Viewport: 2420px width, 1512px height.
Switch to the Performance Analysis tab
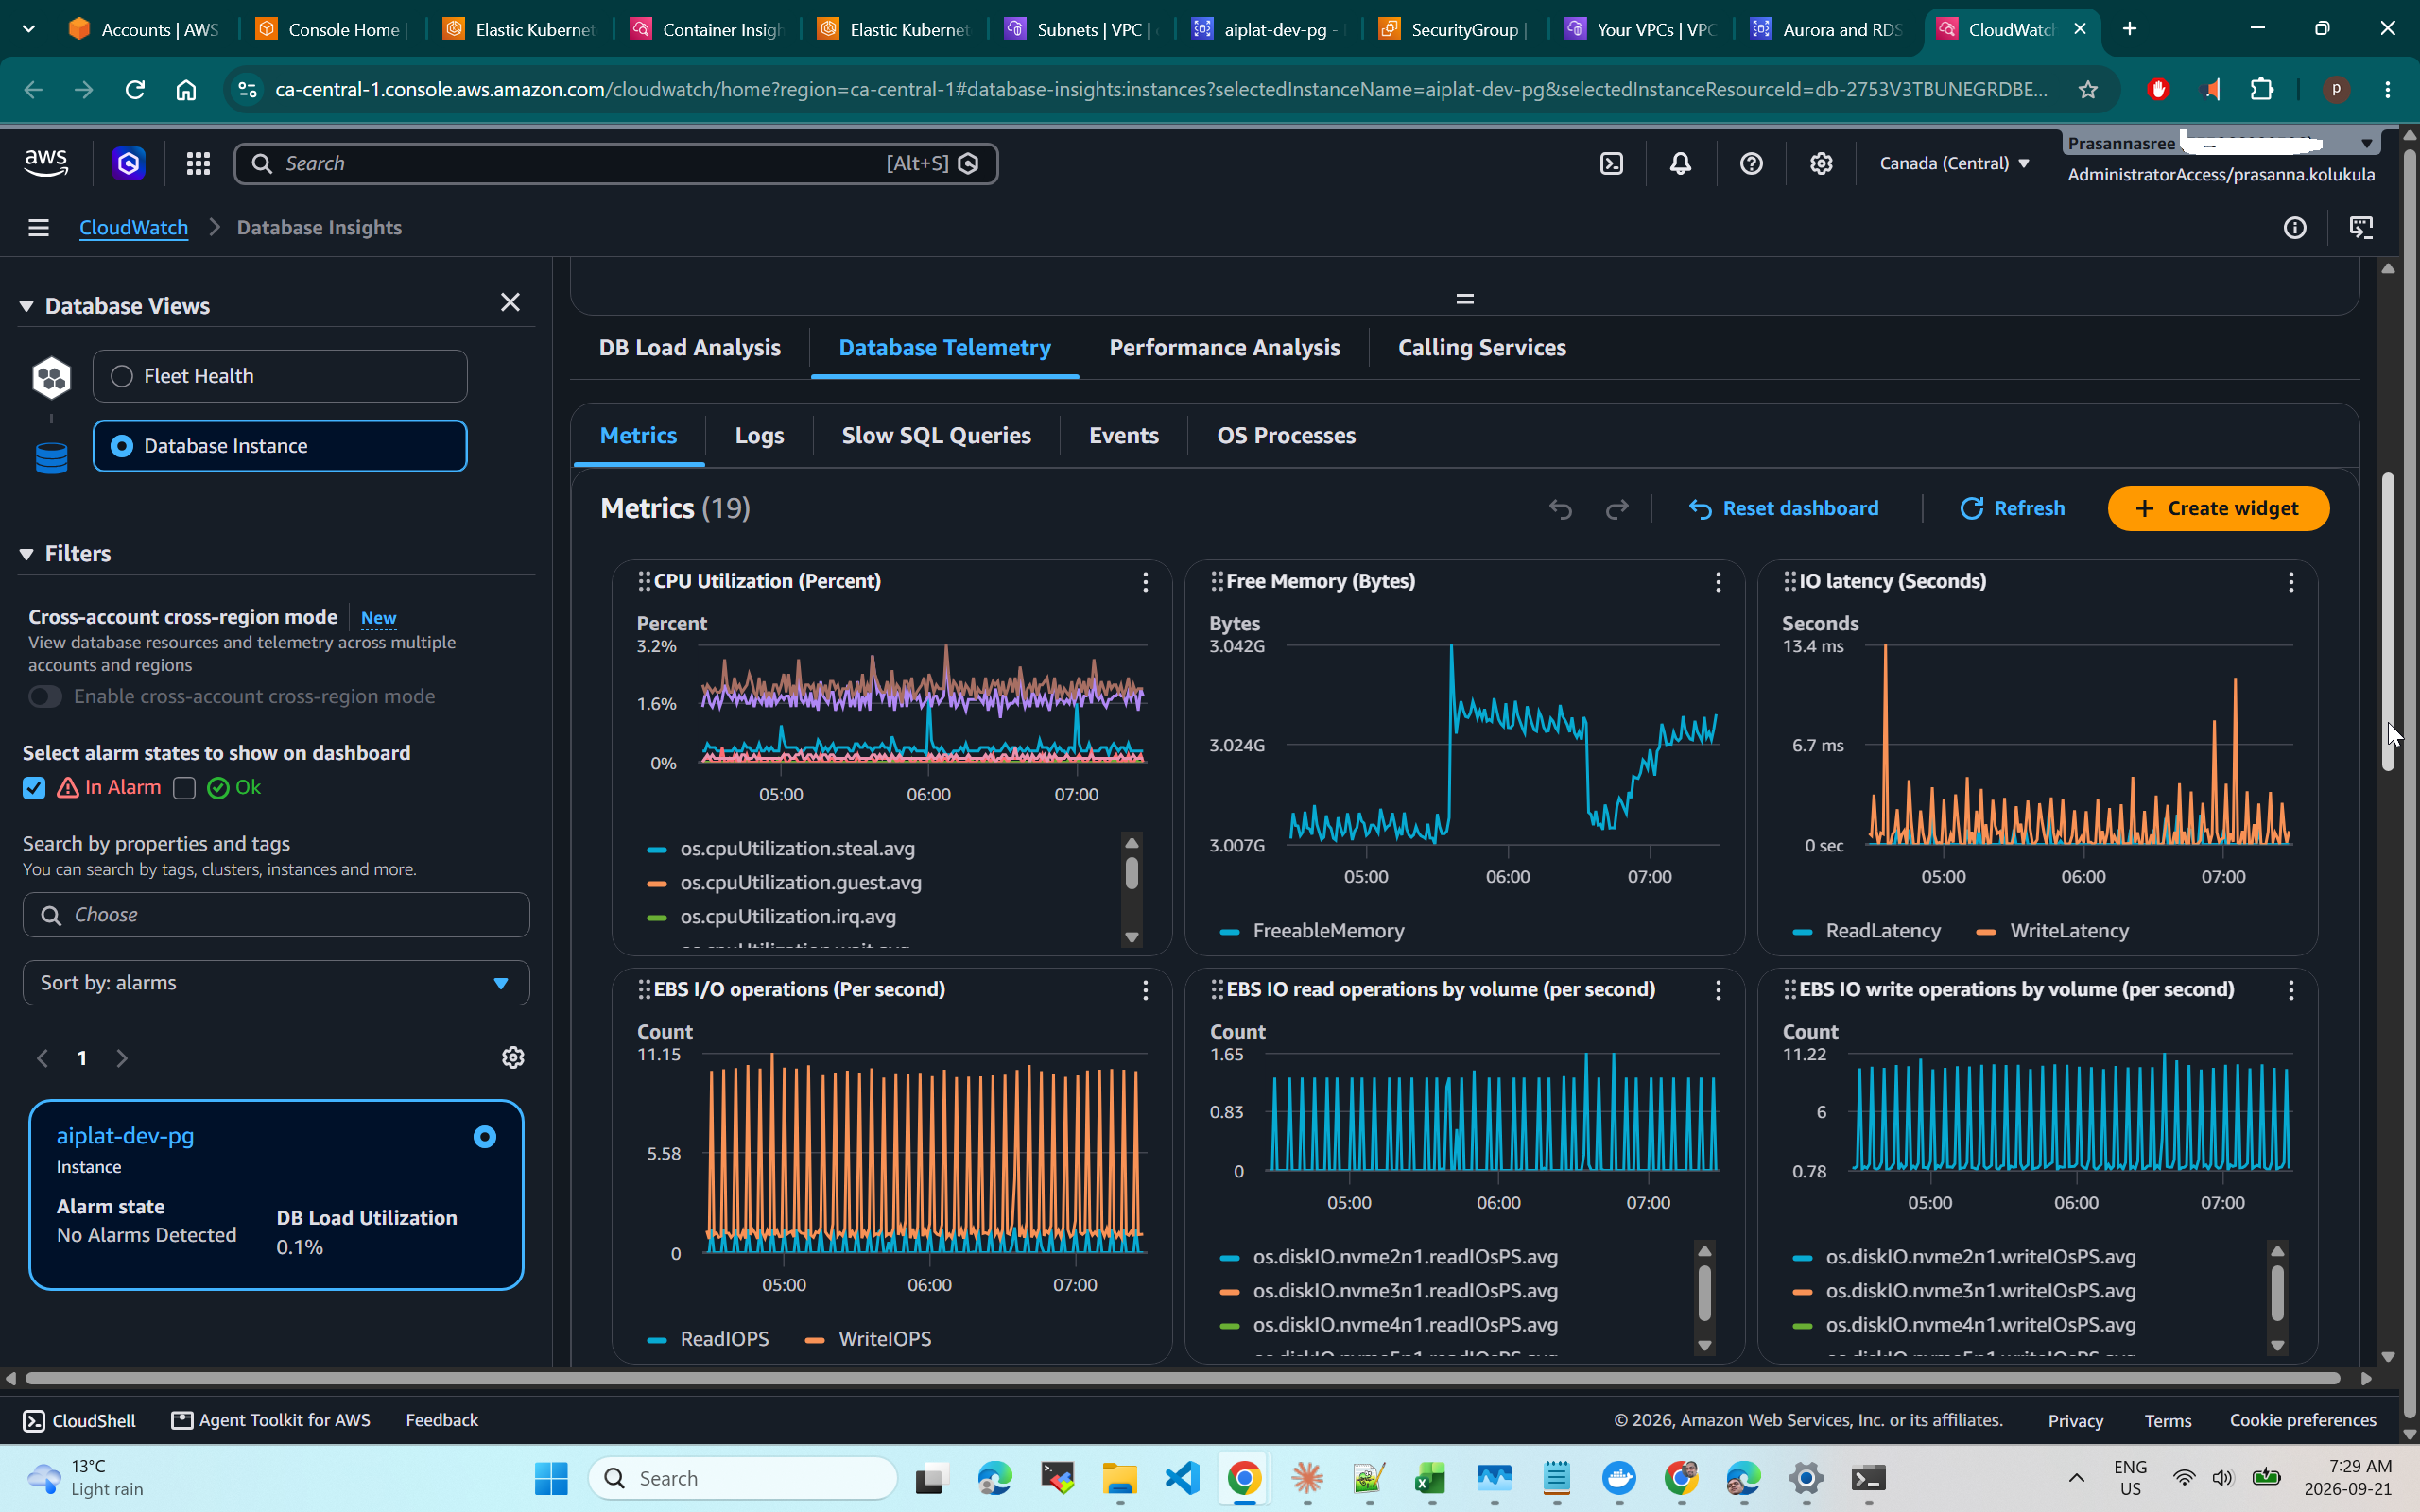tap(1224, 348)
